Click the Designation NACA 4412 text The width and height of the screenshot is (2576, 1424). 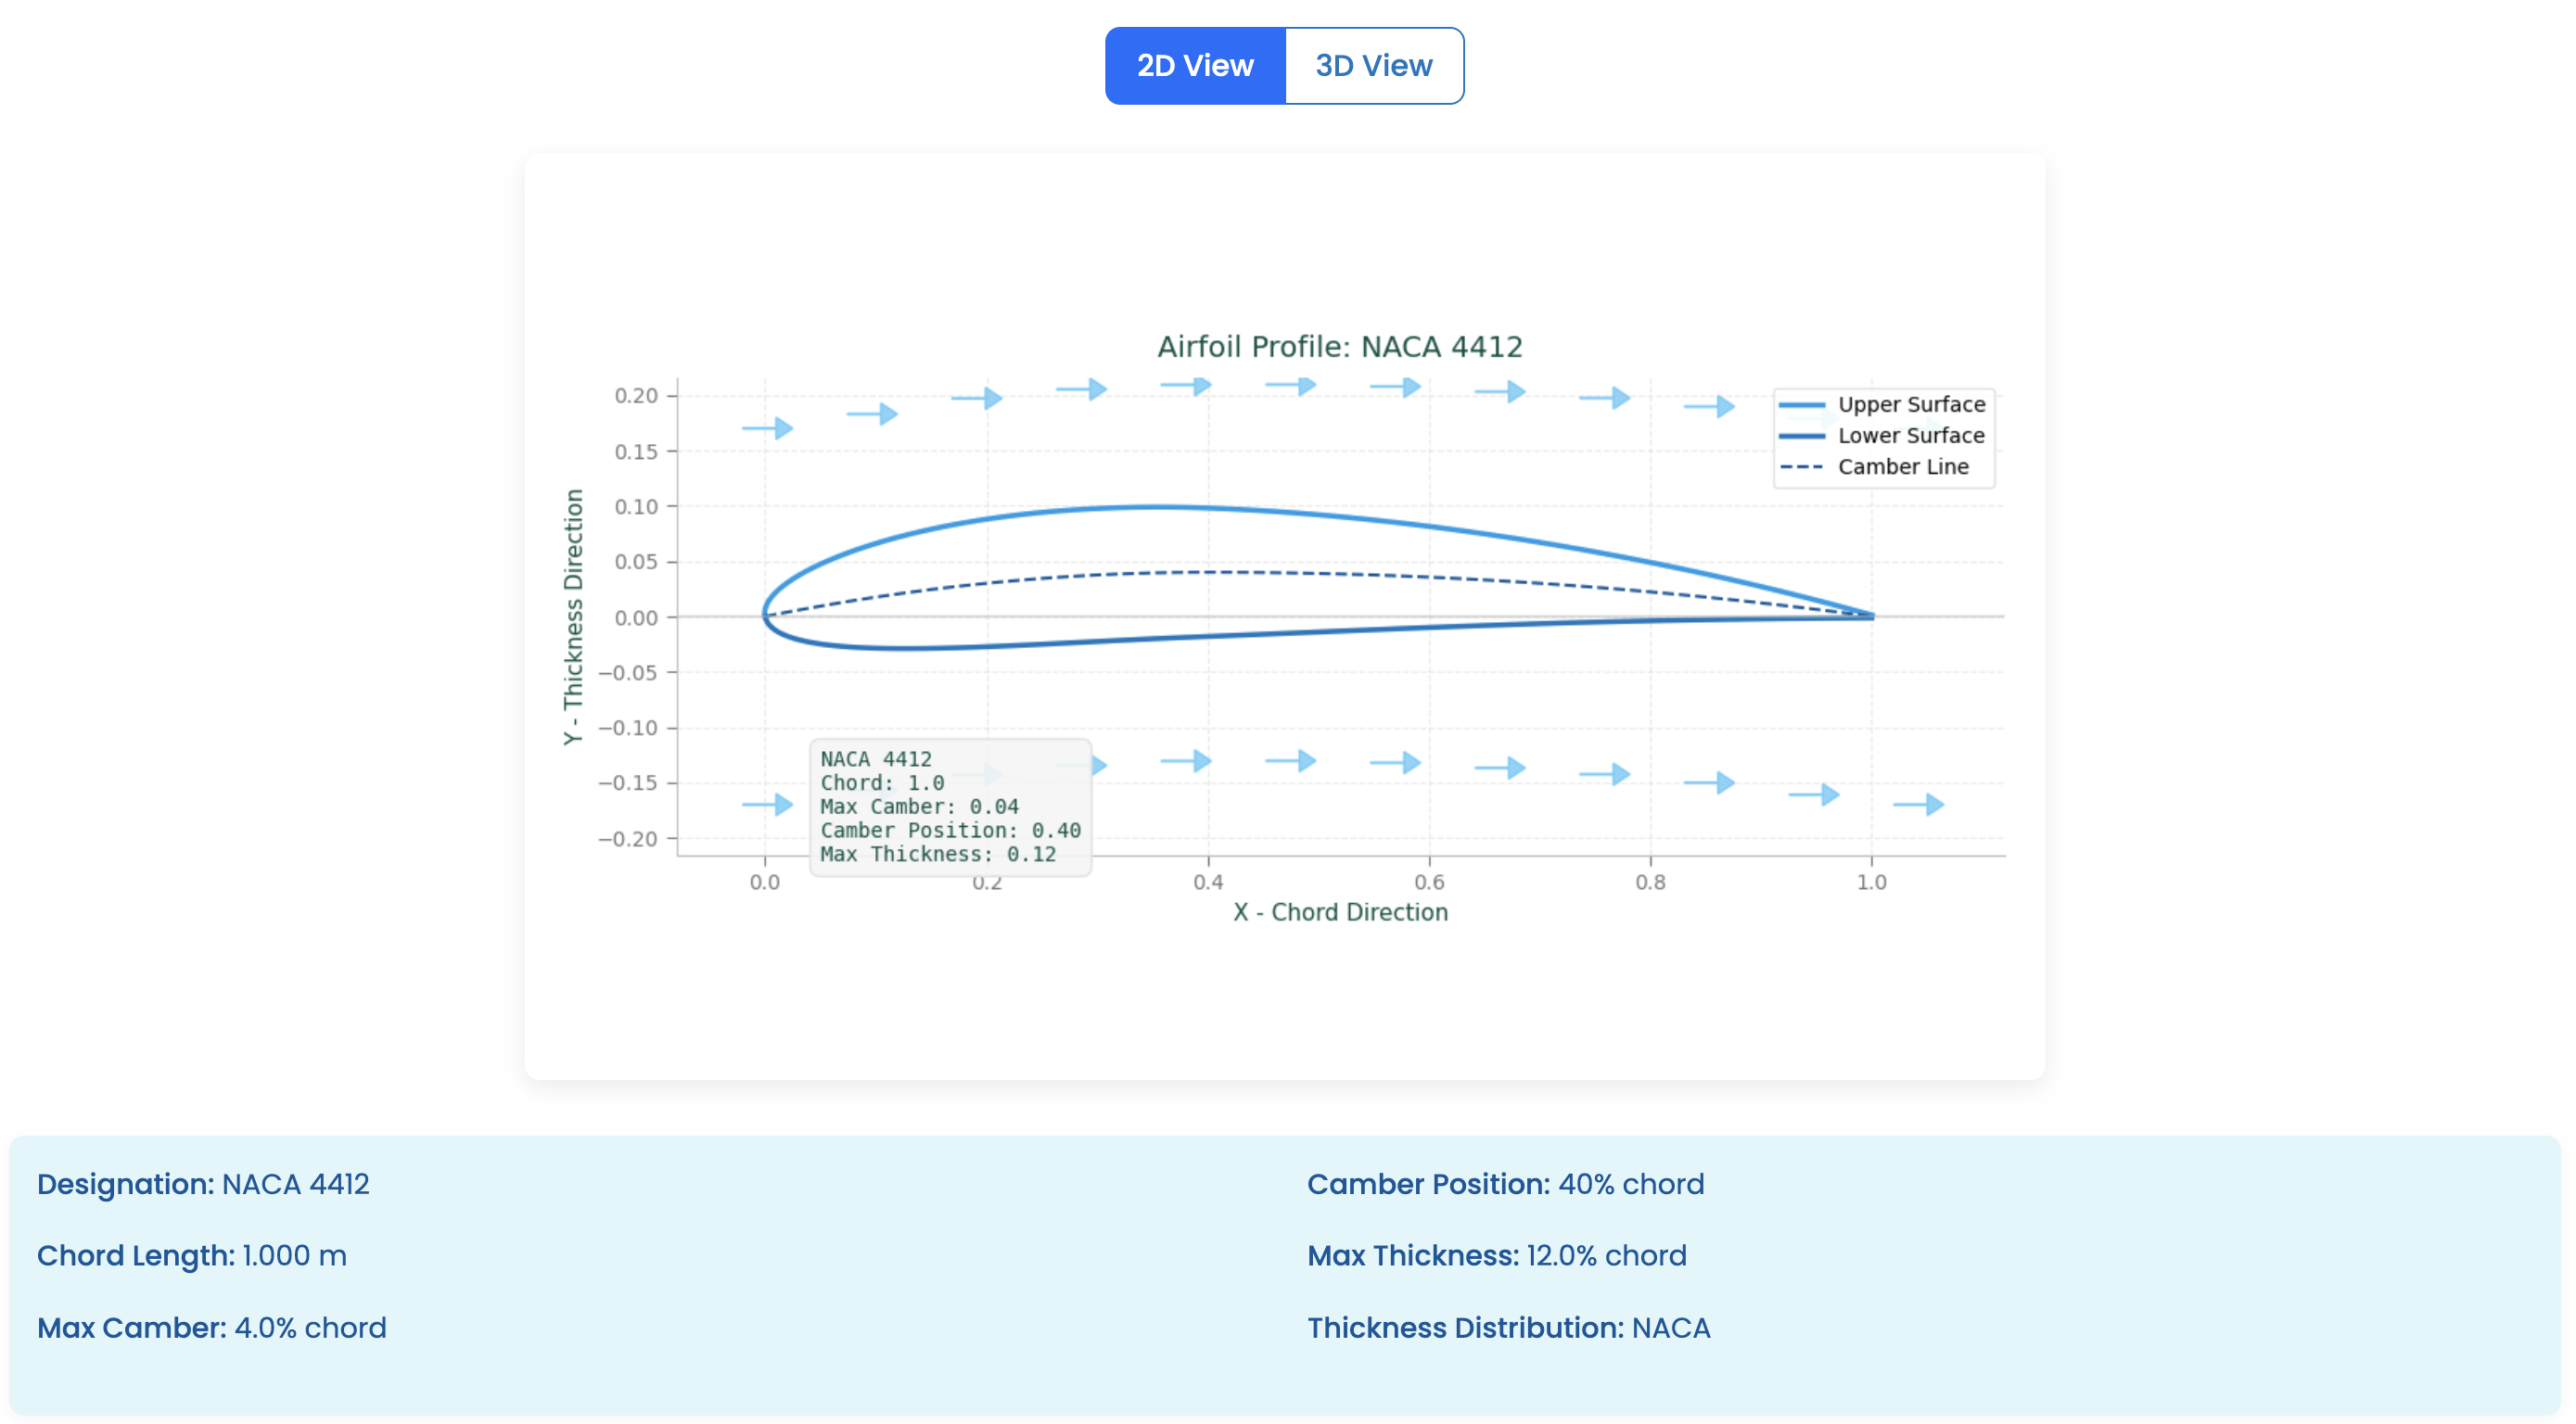pos(203,1184)
